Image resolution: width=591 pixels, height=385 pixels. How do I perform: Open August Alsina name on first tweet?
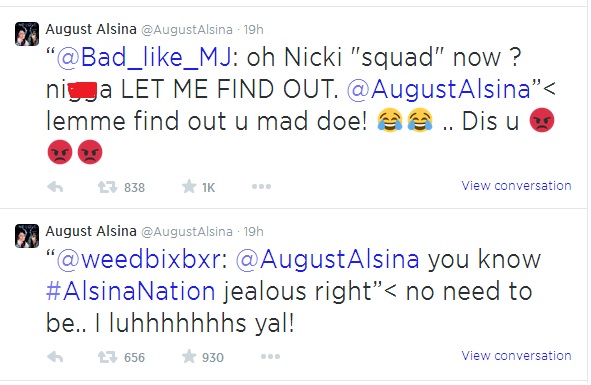[91, 29]
